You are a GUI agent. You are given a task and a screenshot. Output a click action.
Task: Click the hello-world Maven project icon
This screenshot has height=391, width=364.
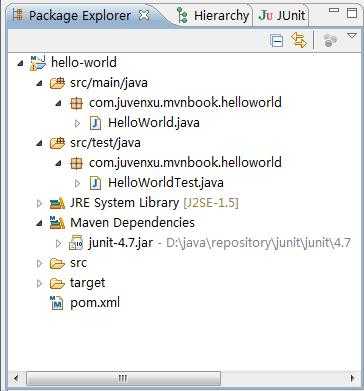tap(38, 63)
